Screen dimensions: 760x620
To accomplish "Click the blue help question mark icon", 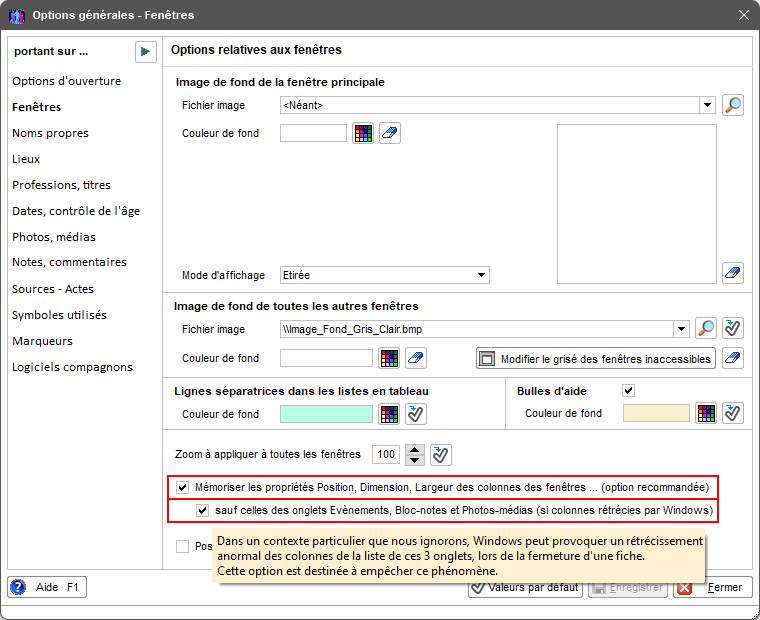I will [17, 587].
